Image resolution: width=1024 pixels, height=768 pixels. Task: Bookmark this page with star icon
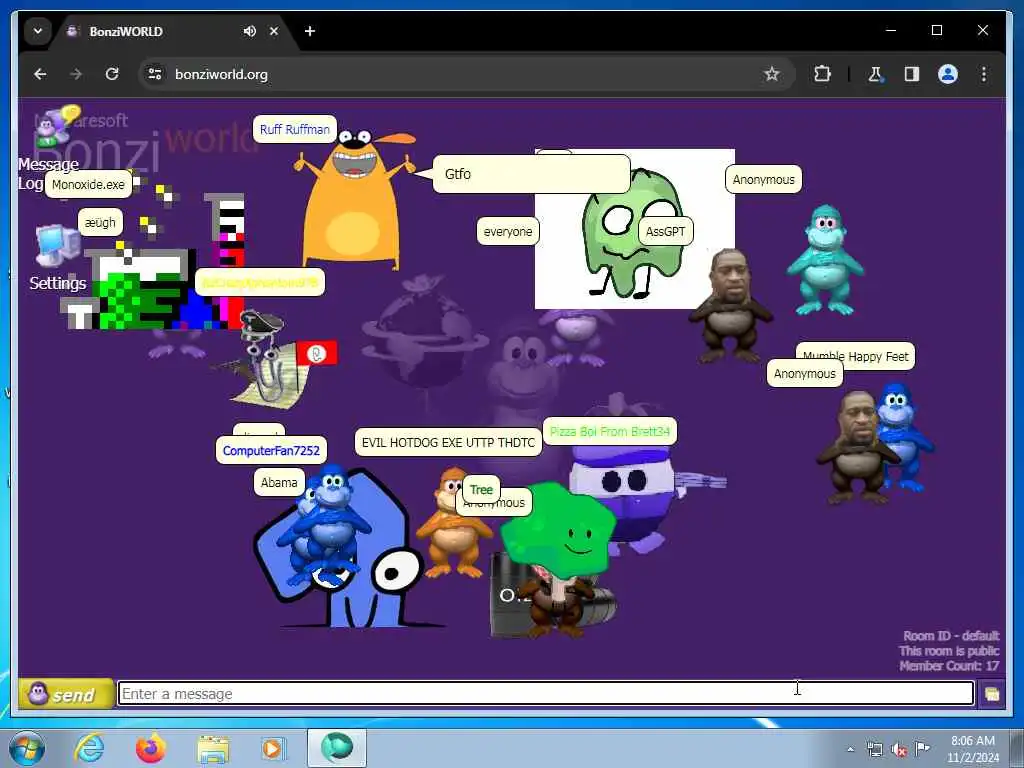[x=772, y=74]
